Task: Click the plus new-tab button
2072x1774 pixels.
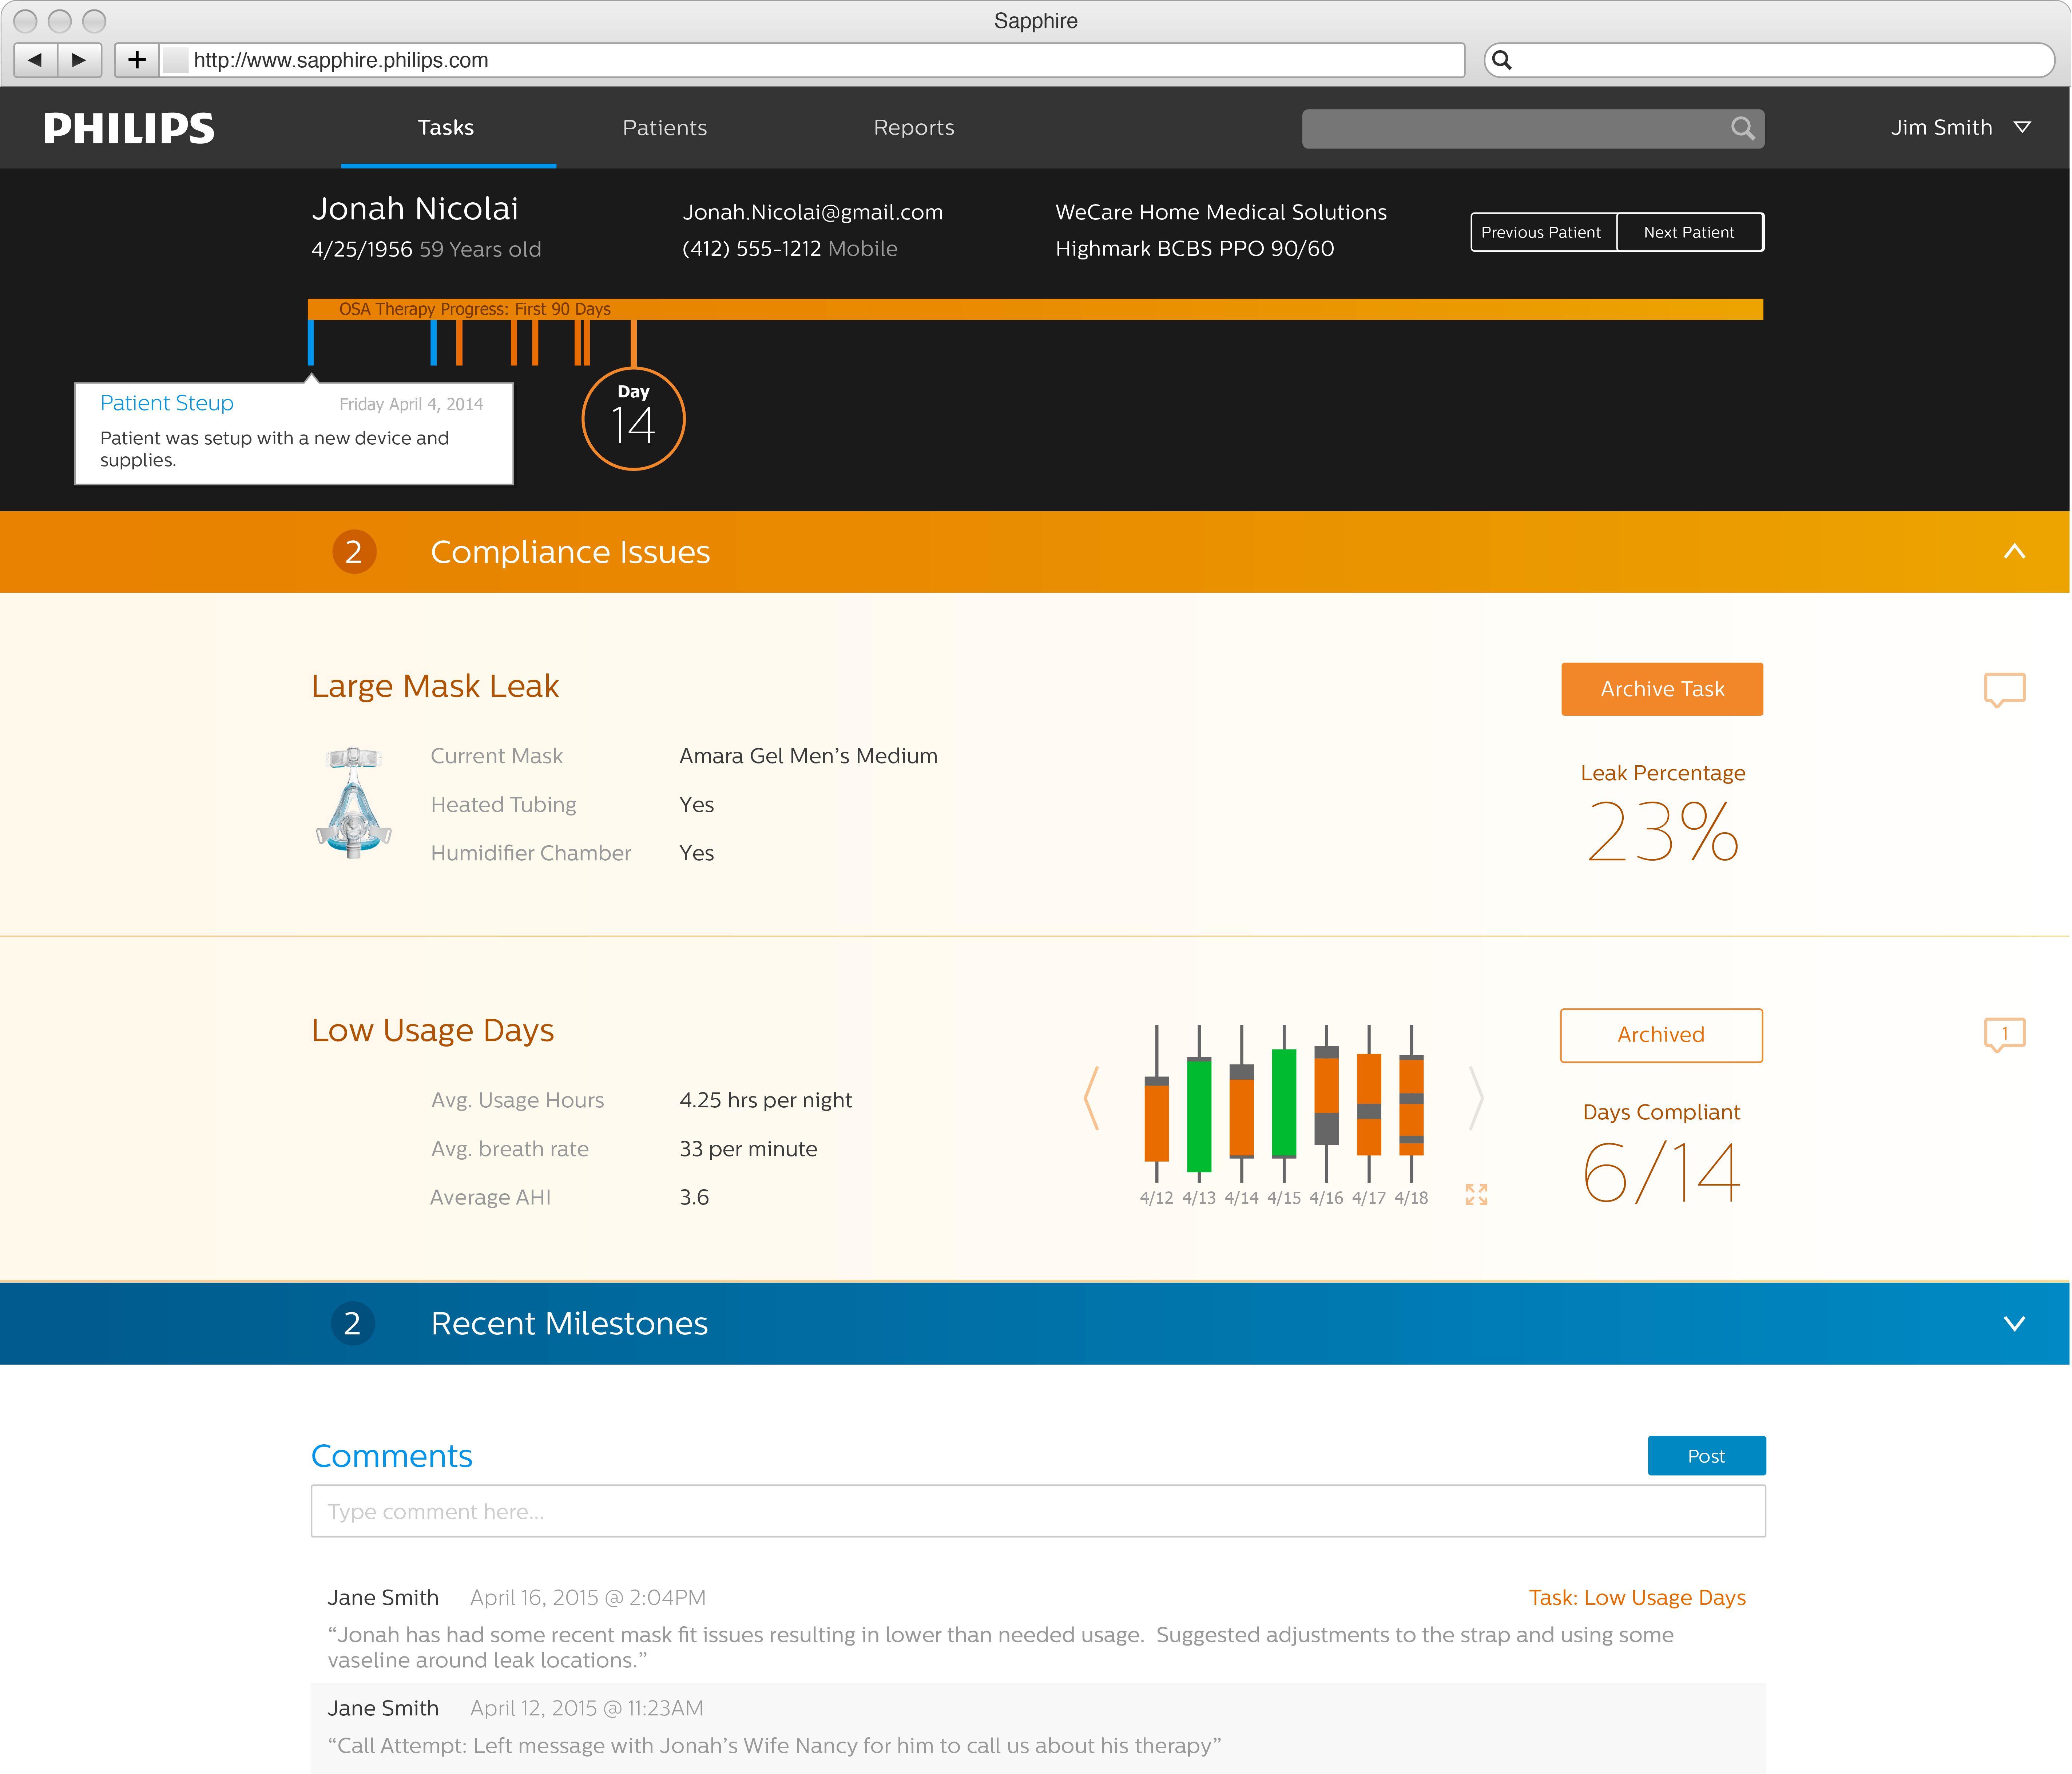Action: point(137,60)
